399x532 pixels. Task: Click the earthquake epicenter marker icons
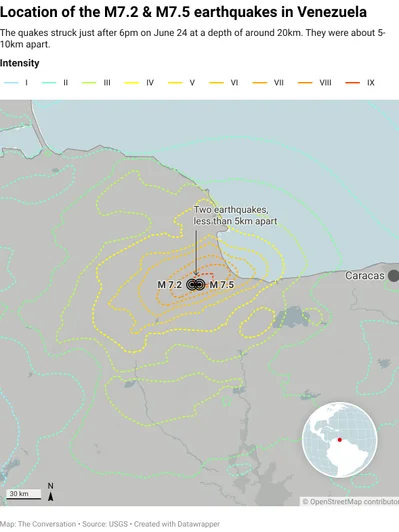196,285
